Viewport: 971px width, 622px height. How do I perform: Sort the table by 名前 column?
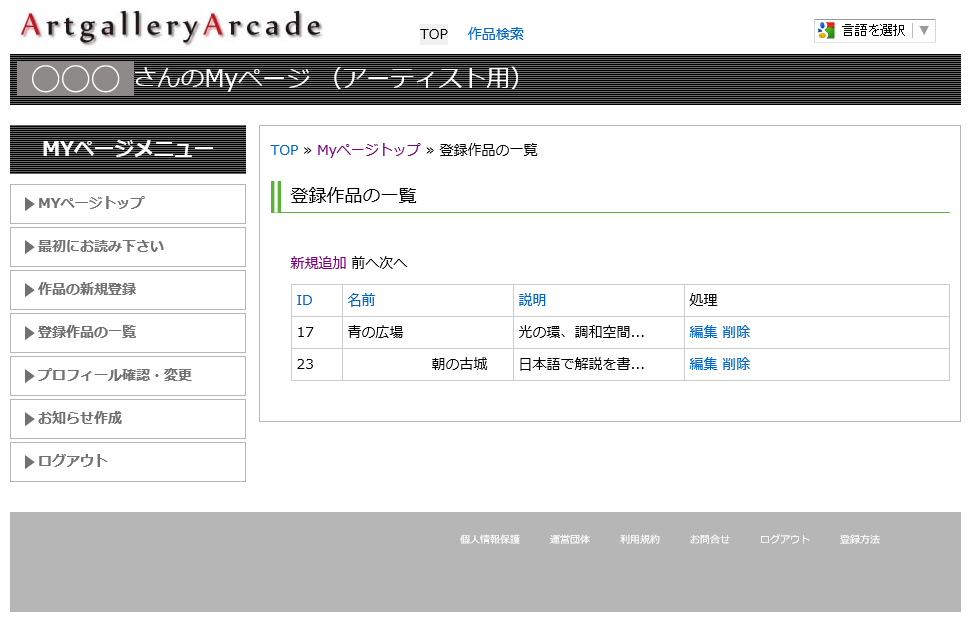pos(361,300)
